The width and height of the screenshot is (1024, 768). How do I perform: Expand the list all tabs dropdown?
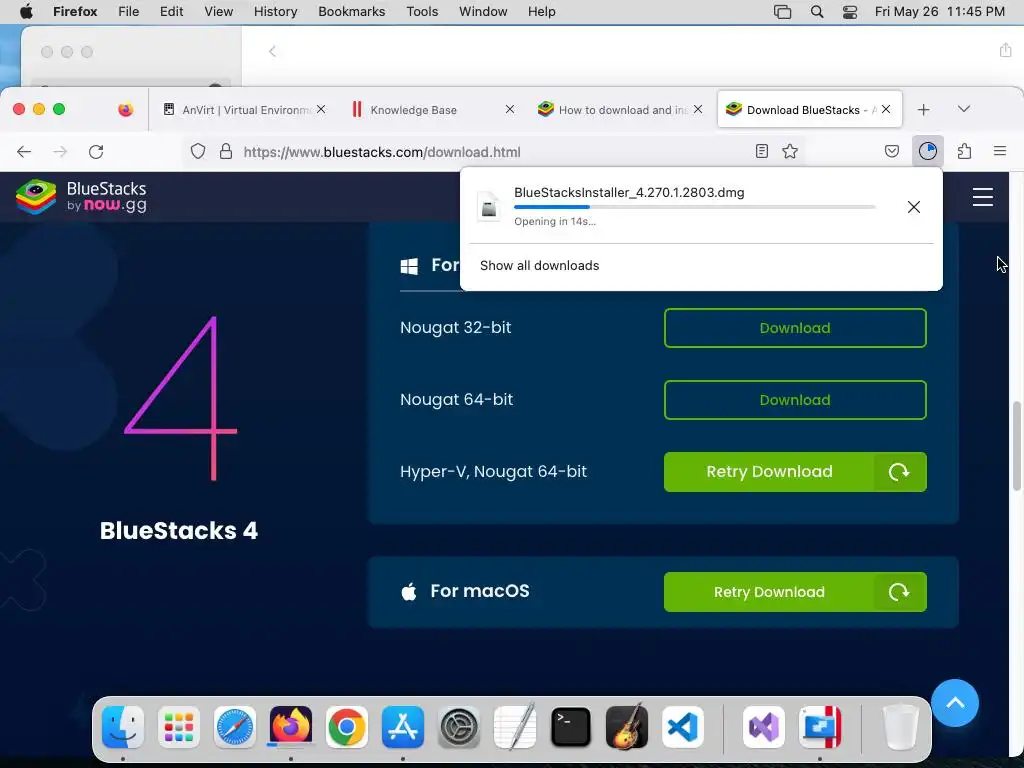pyautogui.click(x=964, y=109)
